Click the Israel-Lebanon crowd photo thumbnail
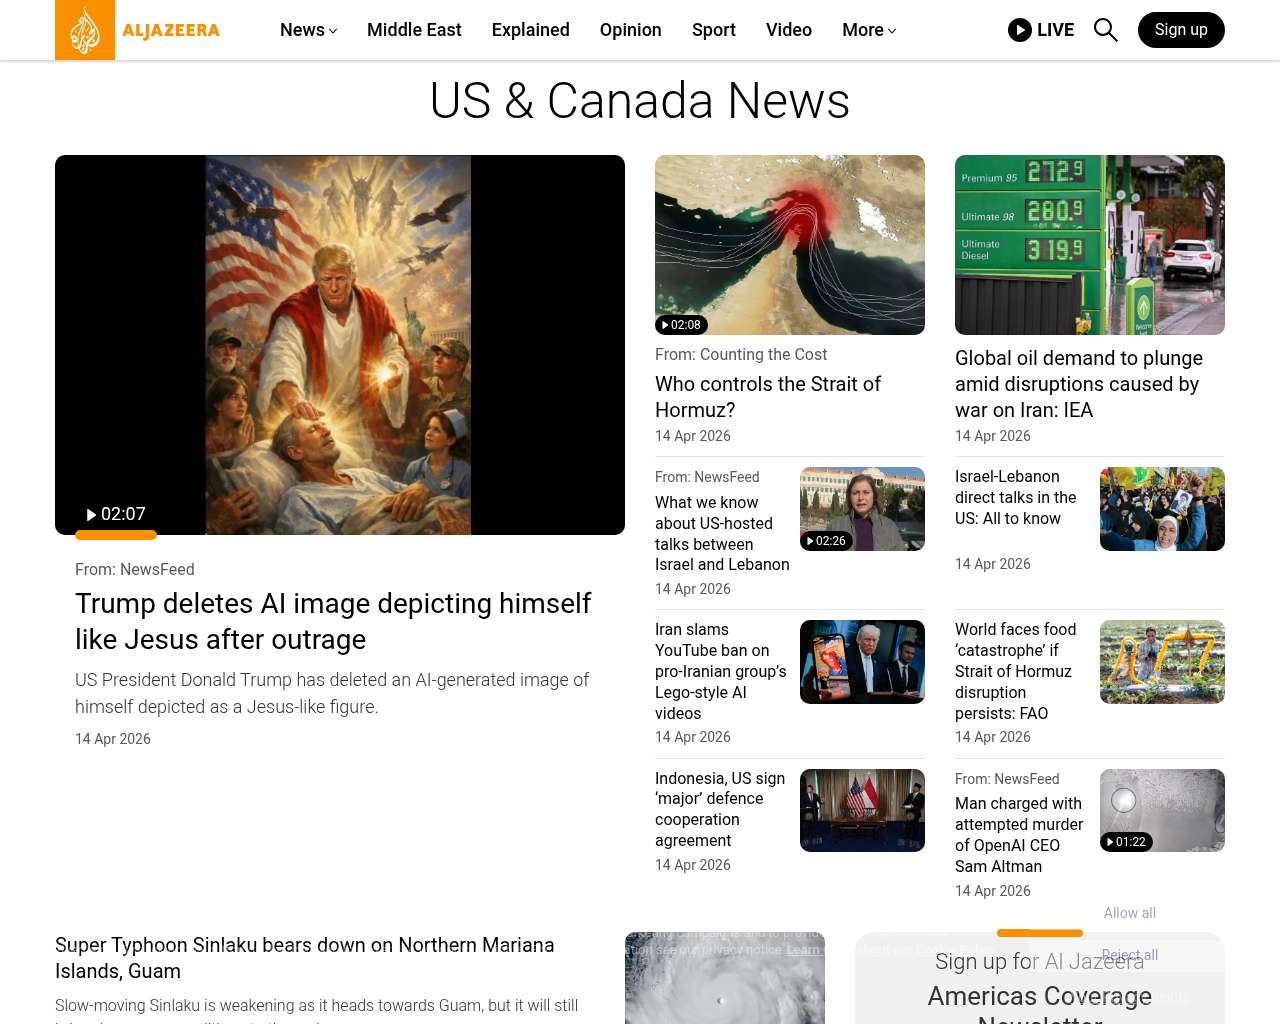This screenshot has height=1024, width=1280. pos(1162,509)
